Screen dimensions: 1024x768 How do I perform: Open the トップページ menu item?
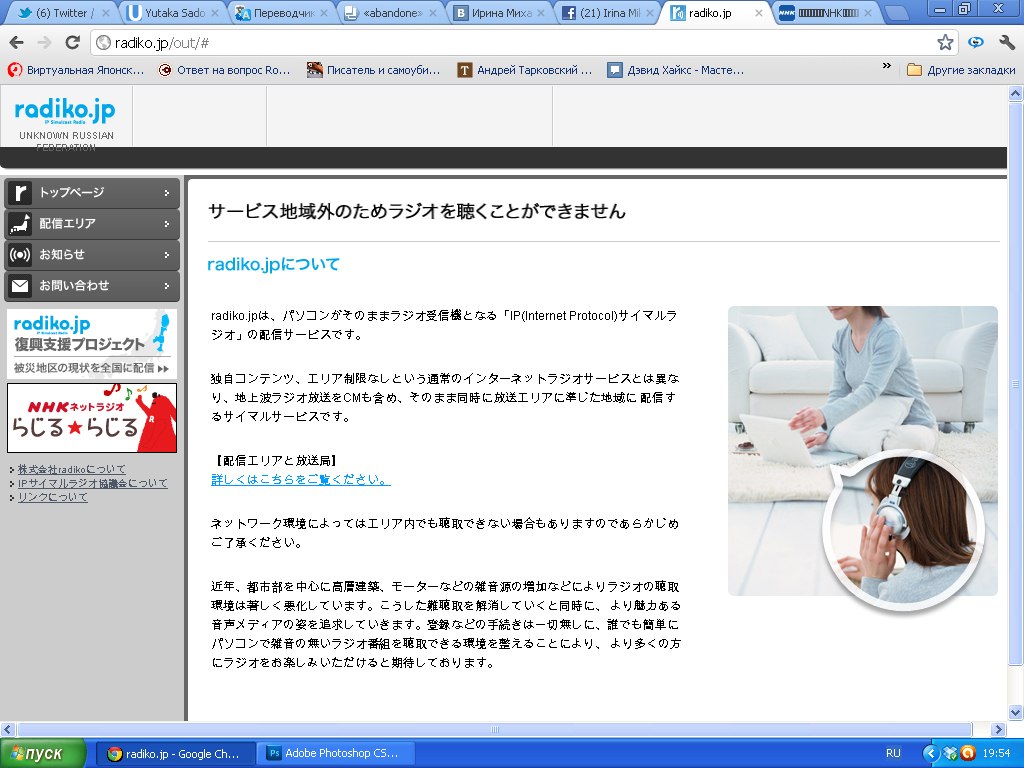(92, 193)
